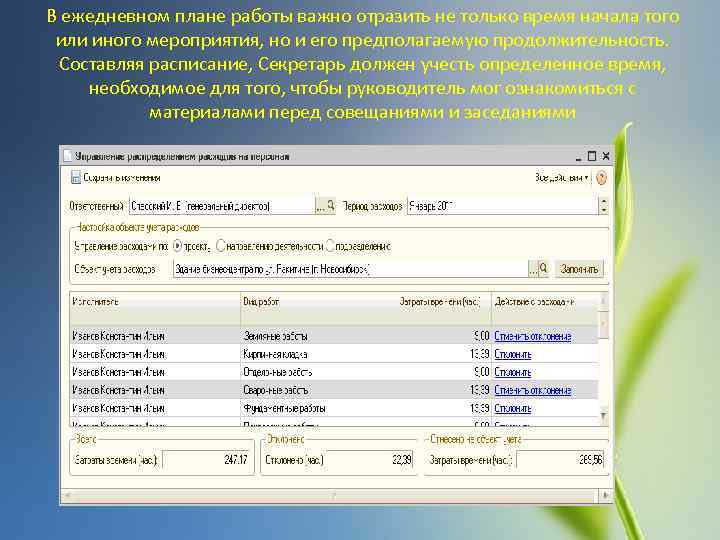The height and width of the screenshot is (540, 720).
Task: Increase period with the stepper up arrow
Action: (604, 202)
